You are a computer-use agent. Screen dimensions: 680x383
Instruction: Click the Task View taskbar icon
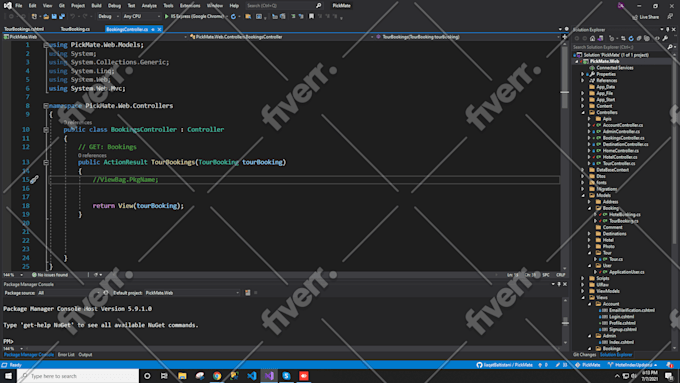(164, 376)
